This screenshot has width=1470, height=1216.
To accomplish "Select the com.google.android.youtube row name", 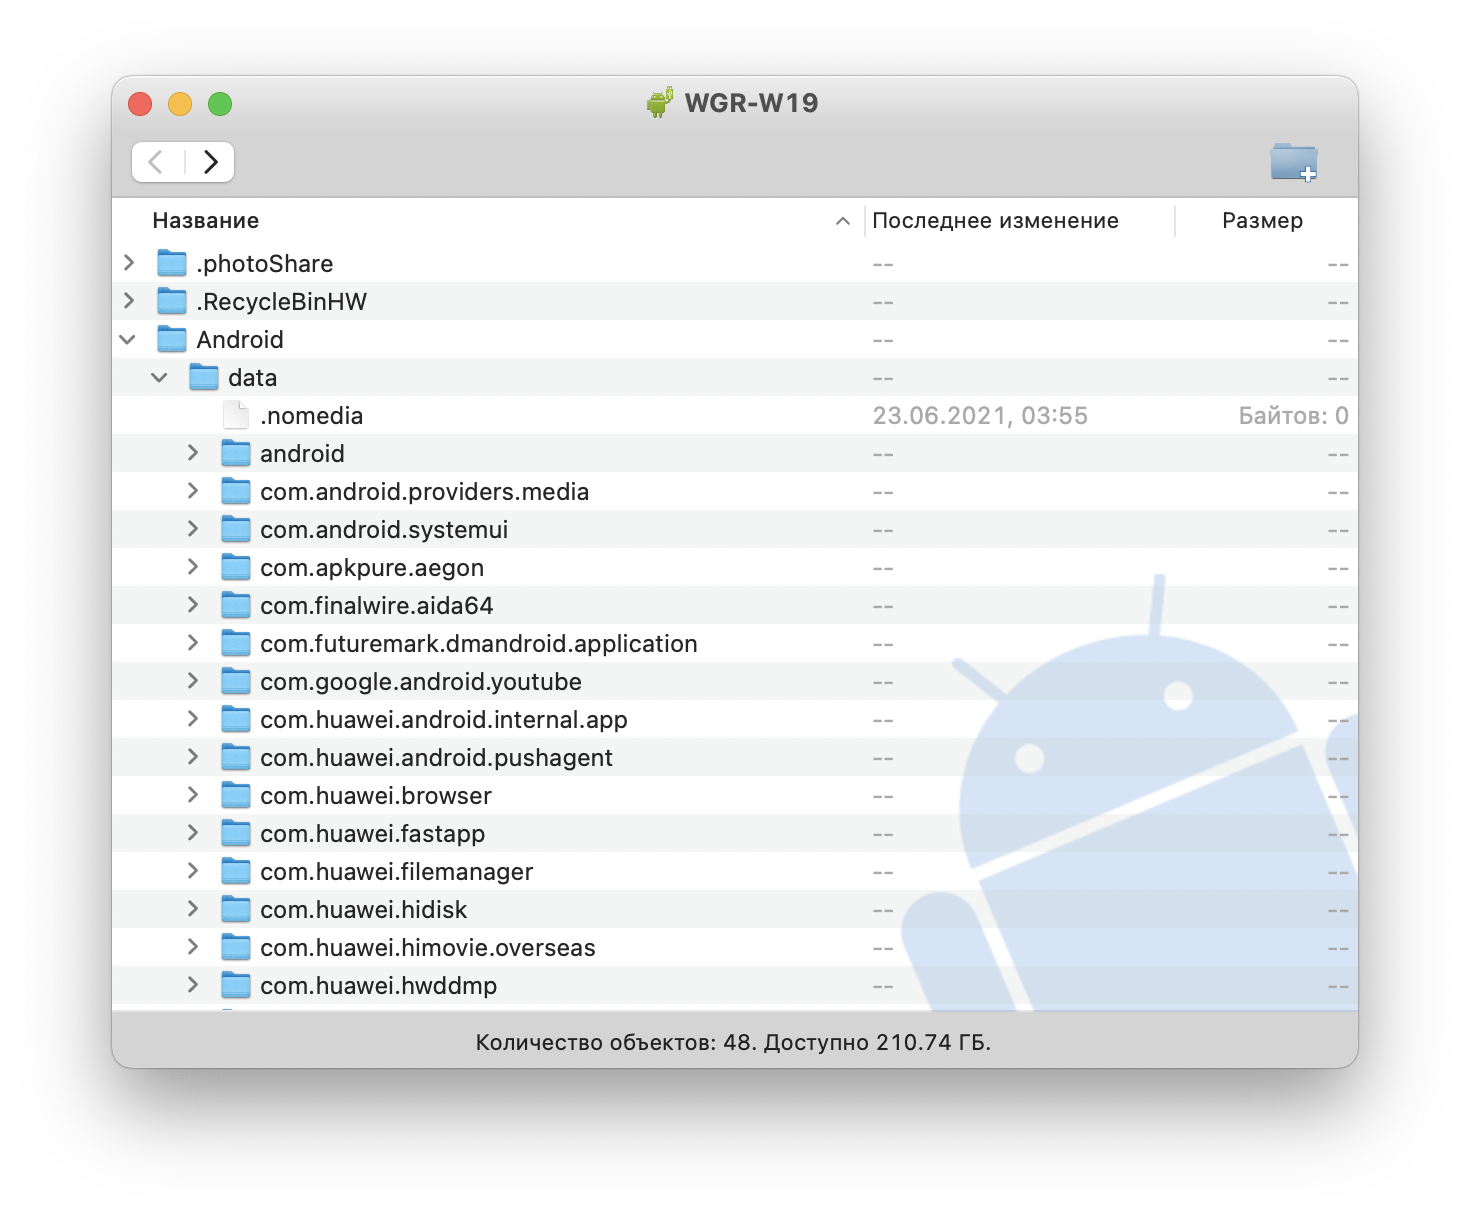I will pos(421,682).
